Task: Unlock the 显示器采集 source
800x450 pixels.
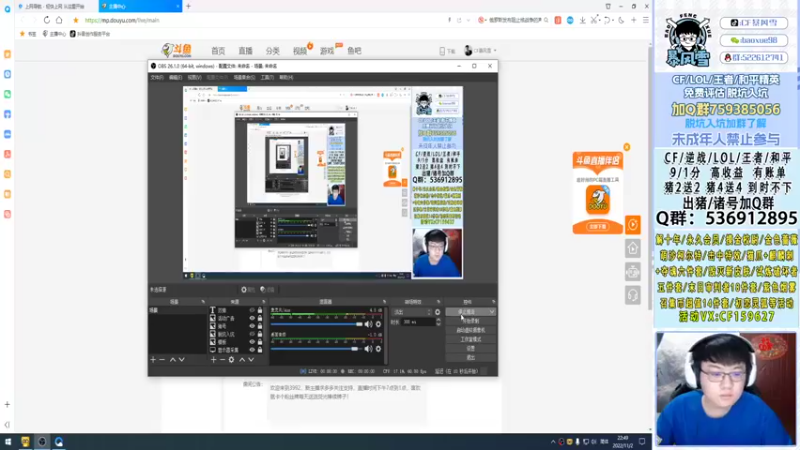Action: point(260,350)
